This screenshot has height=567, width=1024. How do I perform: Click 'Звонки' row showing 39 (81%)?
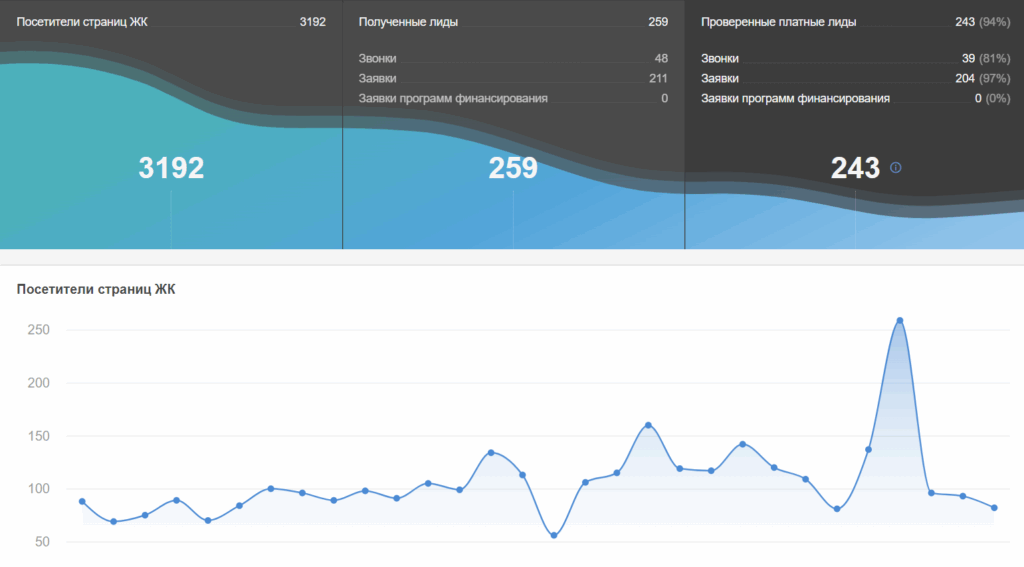(x=720, y=59)
